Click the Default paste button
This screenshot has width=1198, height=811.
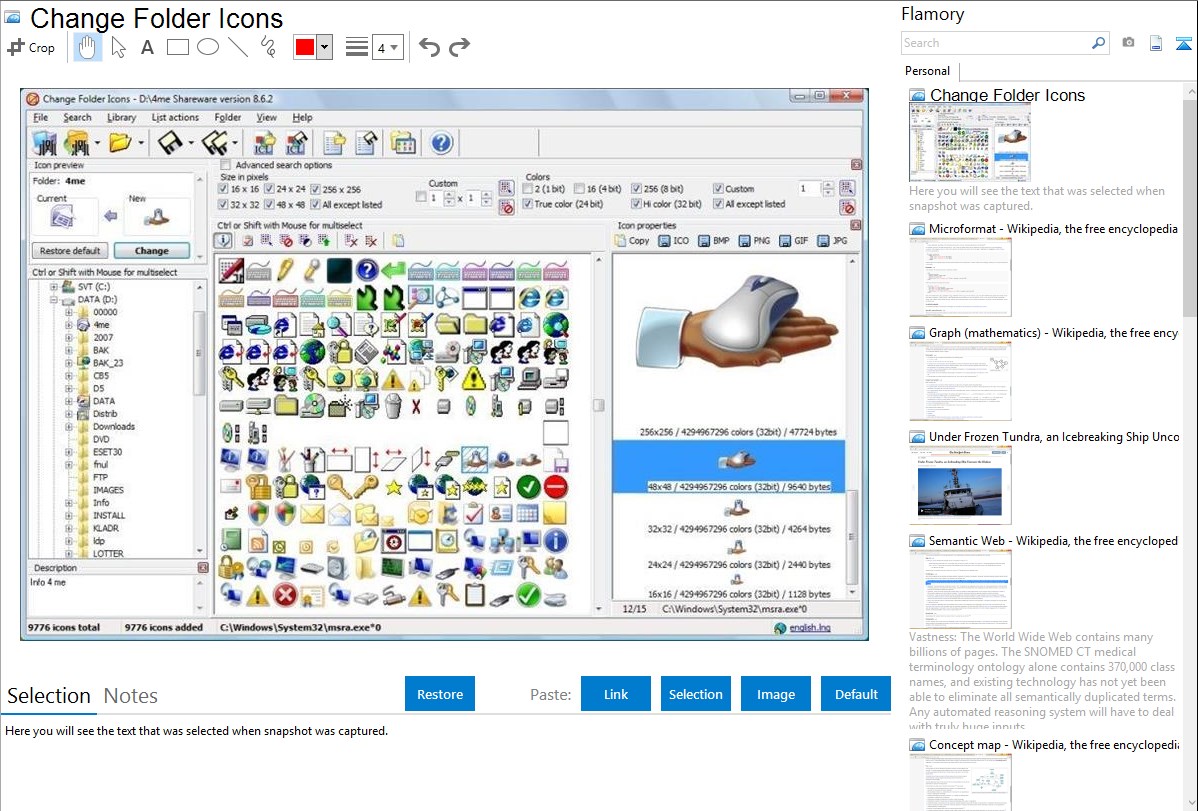[856, 694]
